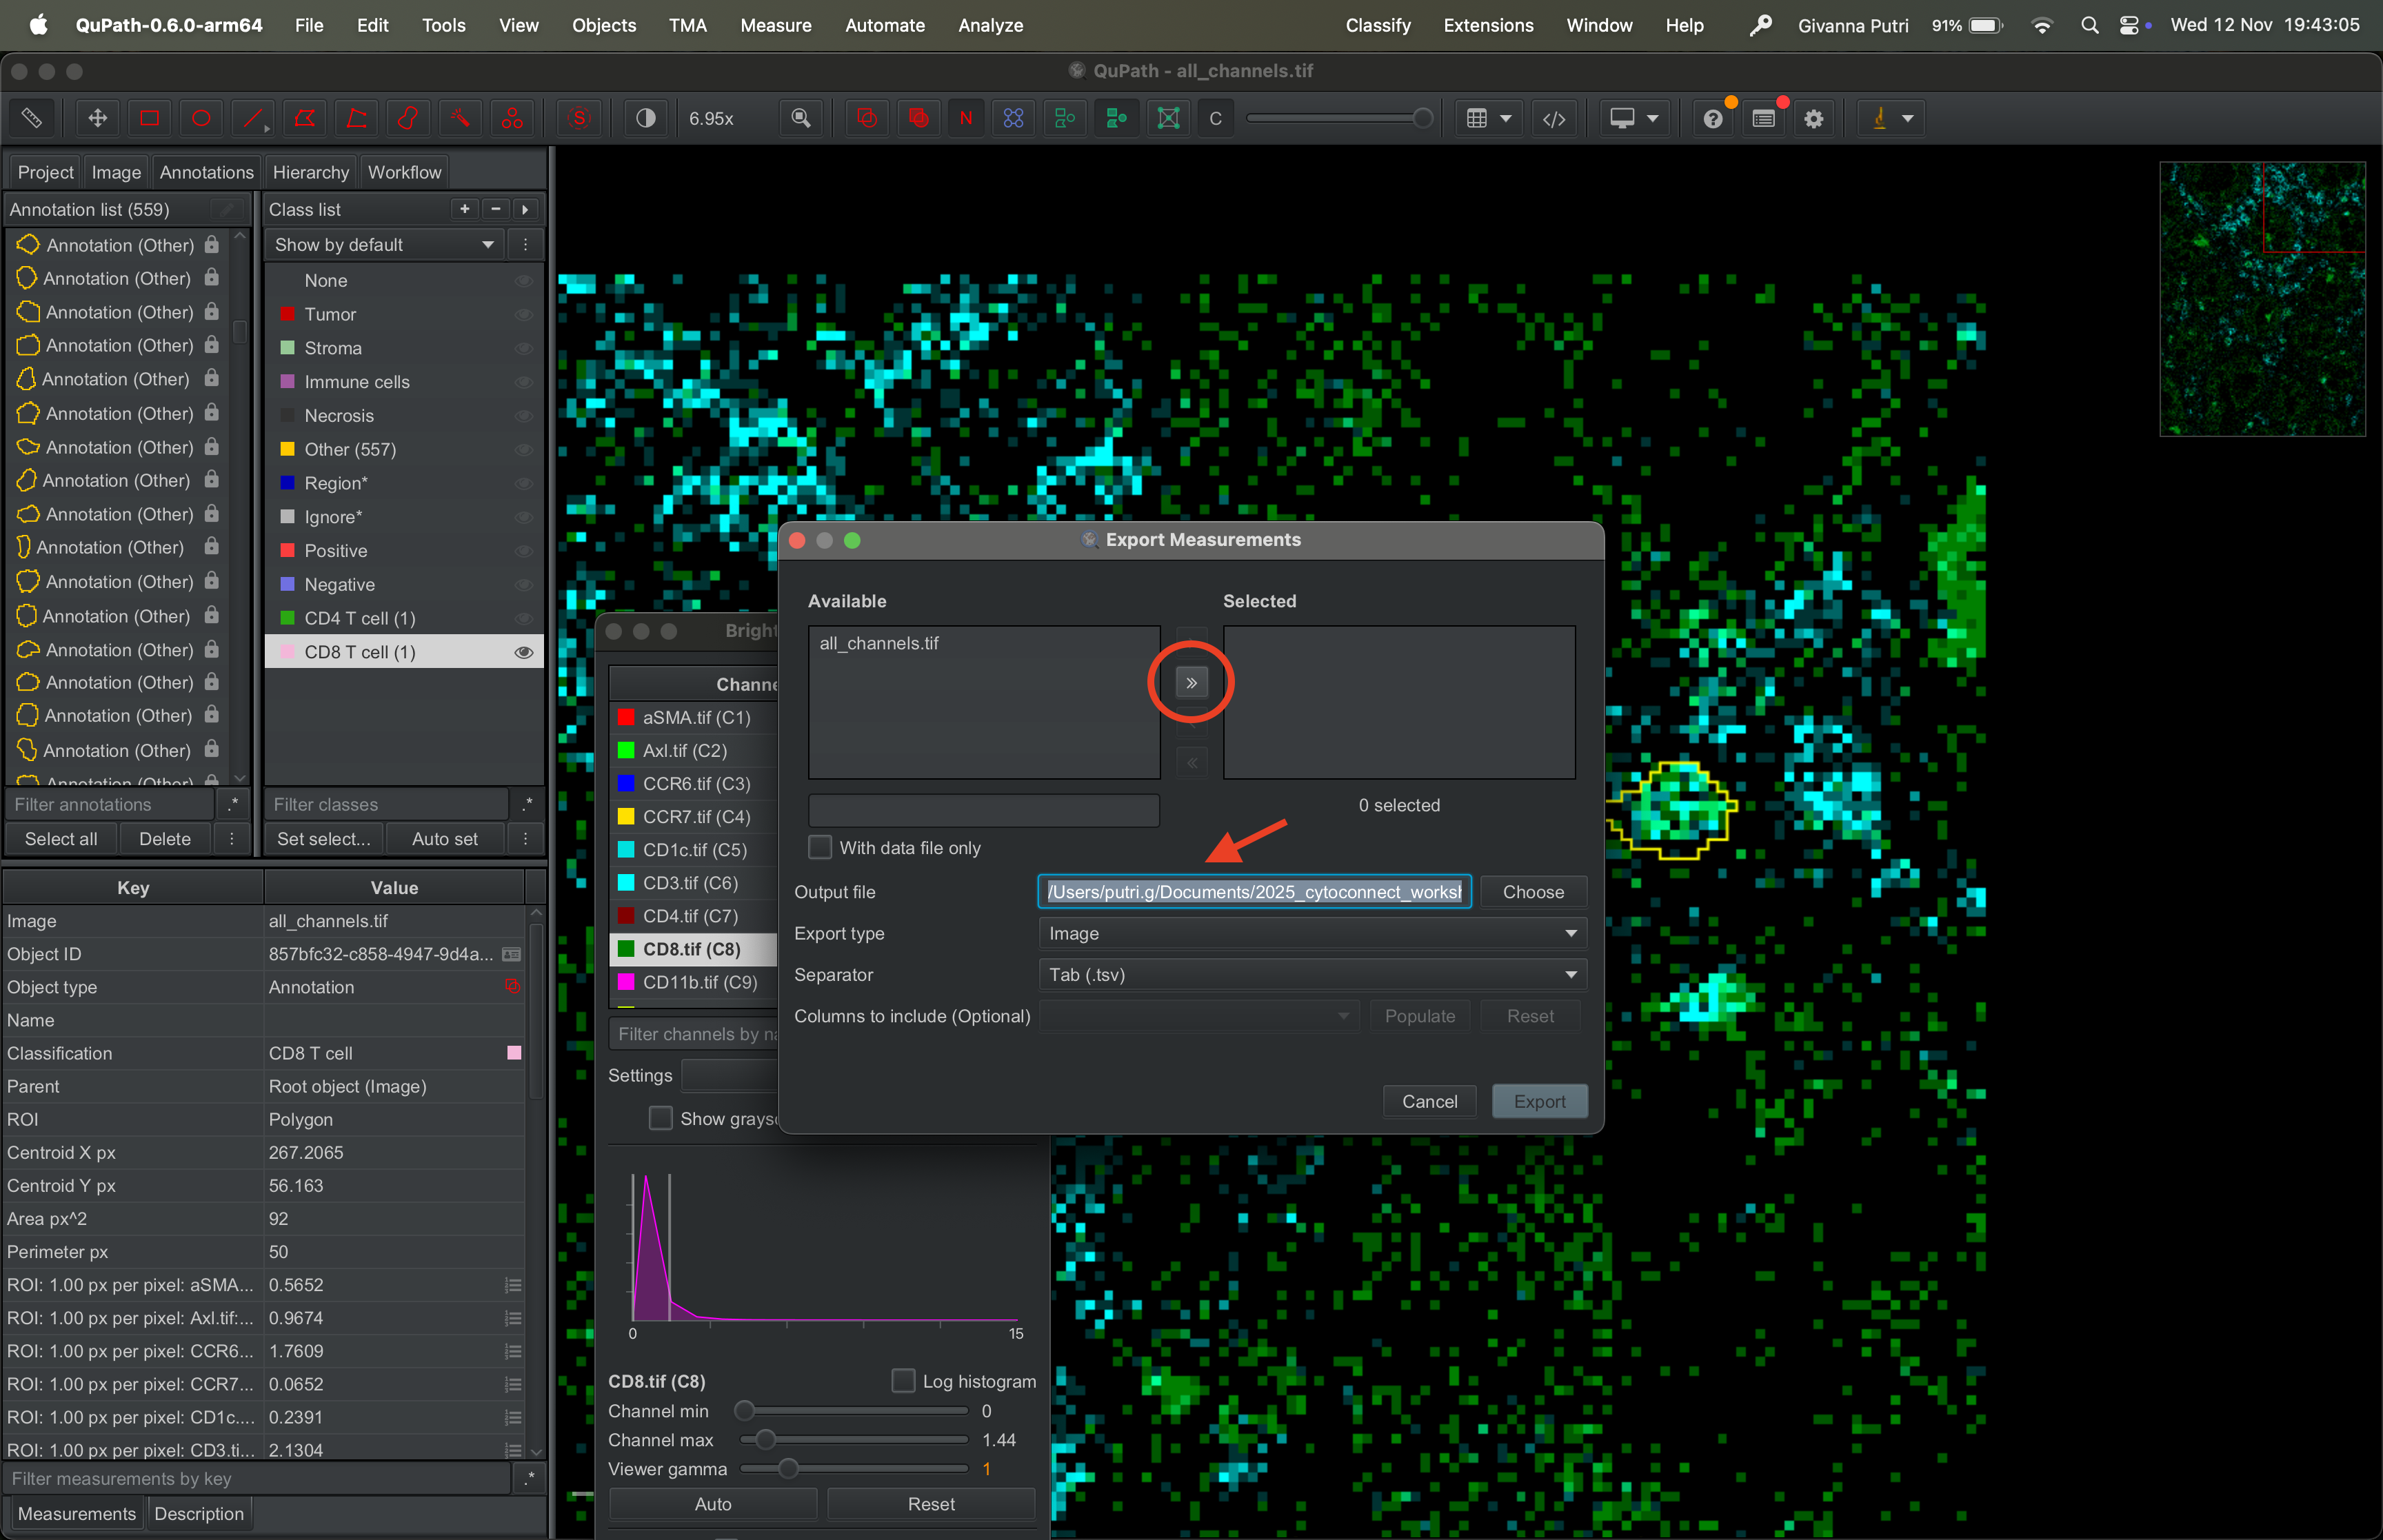Image resolution: width=2383 pixels, height=1540 pixels.
Task: Switch to the Hierarchy tab
Action: pyautogui.click(x=310, y=172)
